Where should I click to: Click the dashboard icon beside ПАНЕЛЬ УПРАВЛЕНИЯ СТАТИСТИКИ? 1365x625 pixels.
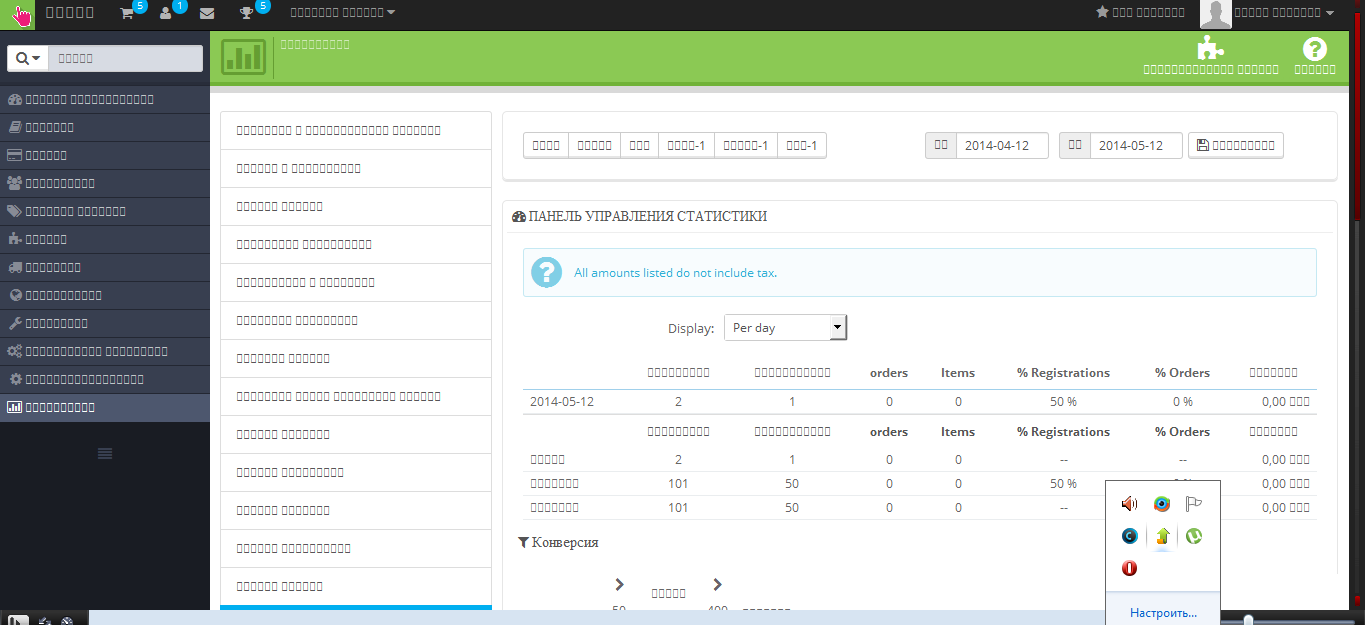point(518,217)
